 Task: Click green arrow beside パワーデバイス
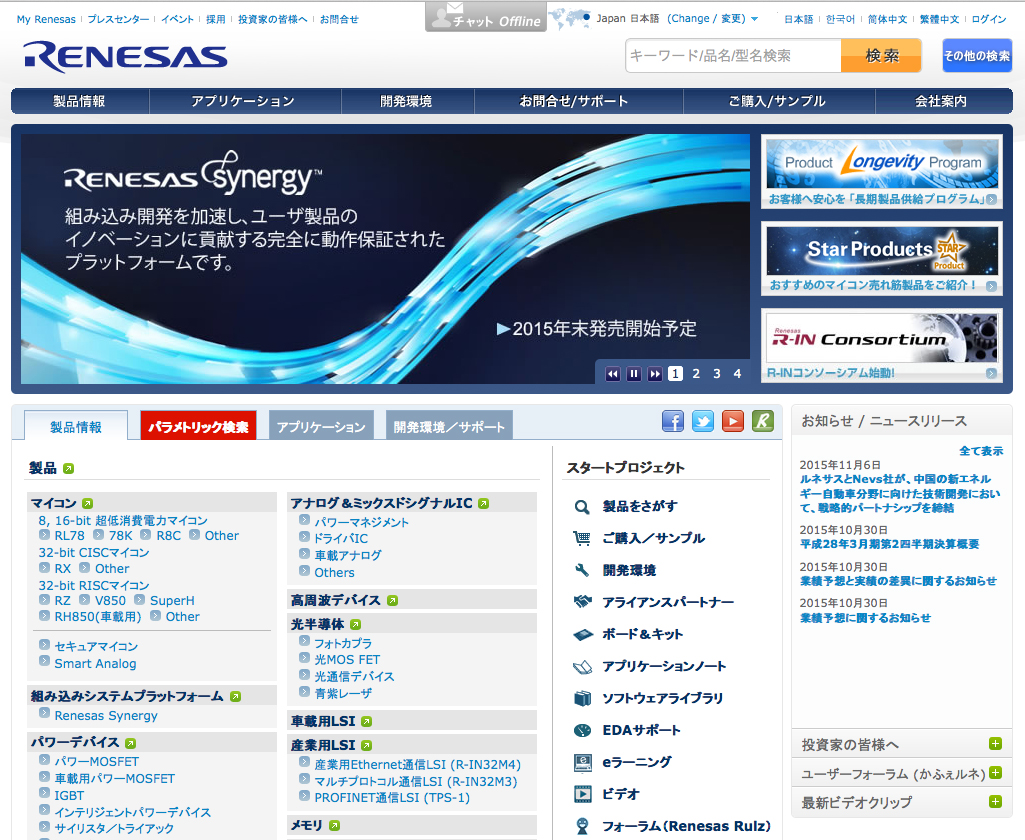(x=130, y=743)
